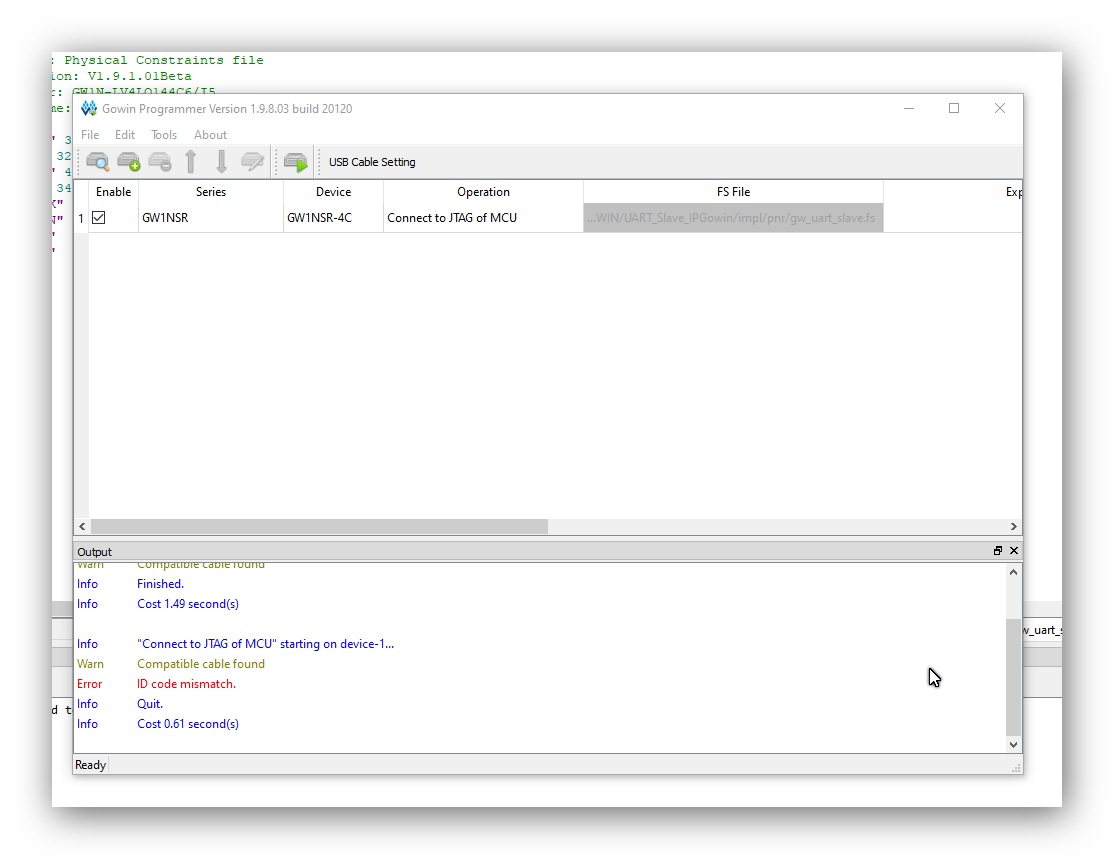Click the Output panel title label

pos(94,552)
